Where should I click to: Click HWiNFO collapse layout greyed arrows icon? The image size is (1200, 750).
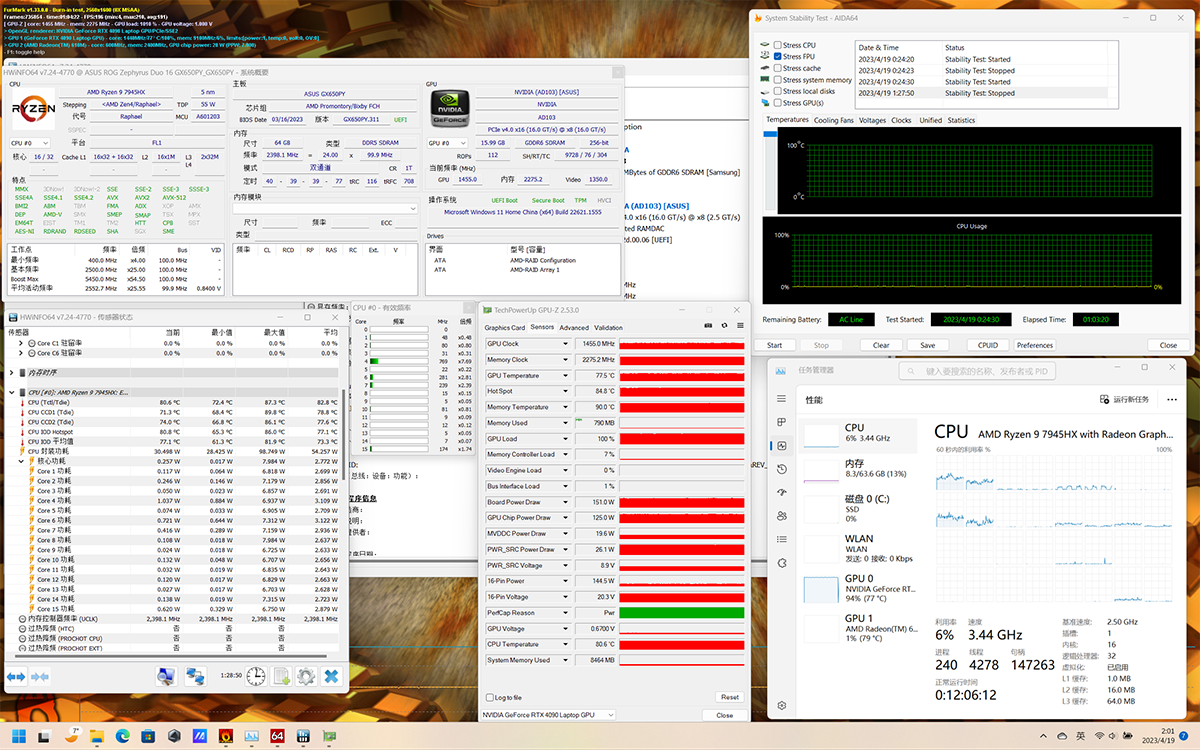[x=40, y=677]
